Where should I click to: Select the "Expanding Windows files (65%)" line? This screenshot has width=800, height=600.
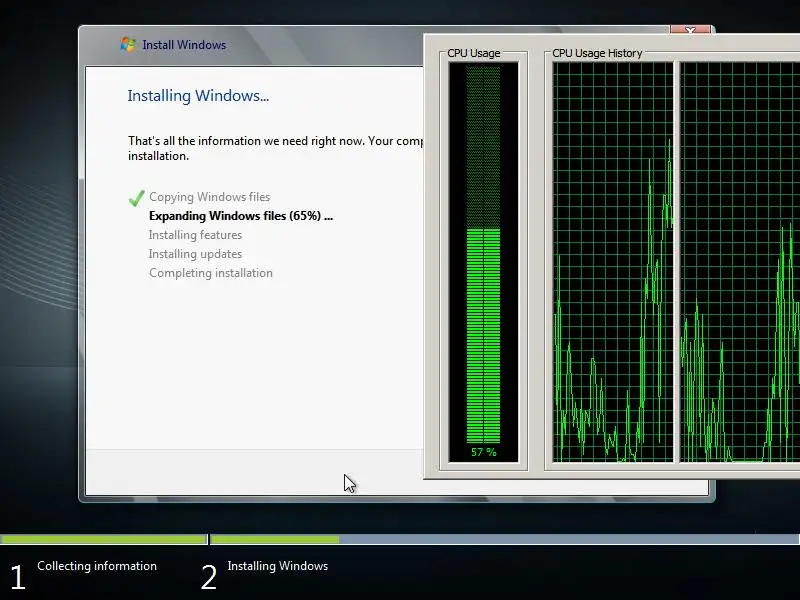241,216
